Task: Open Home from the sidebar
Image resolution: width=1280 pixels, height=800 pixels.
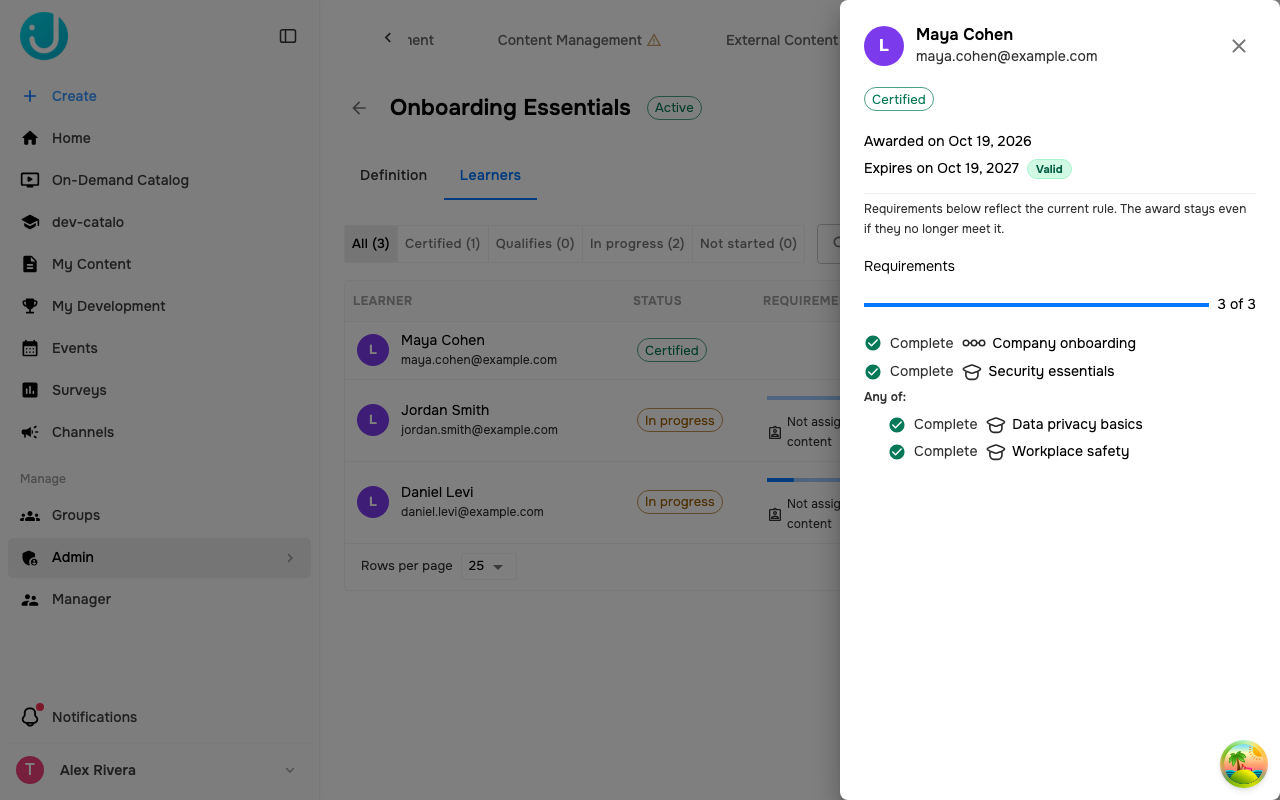Action: tap(159, 138)
